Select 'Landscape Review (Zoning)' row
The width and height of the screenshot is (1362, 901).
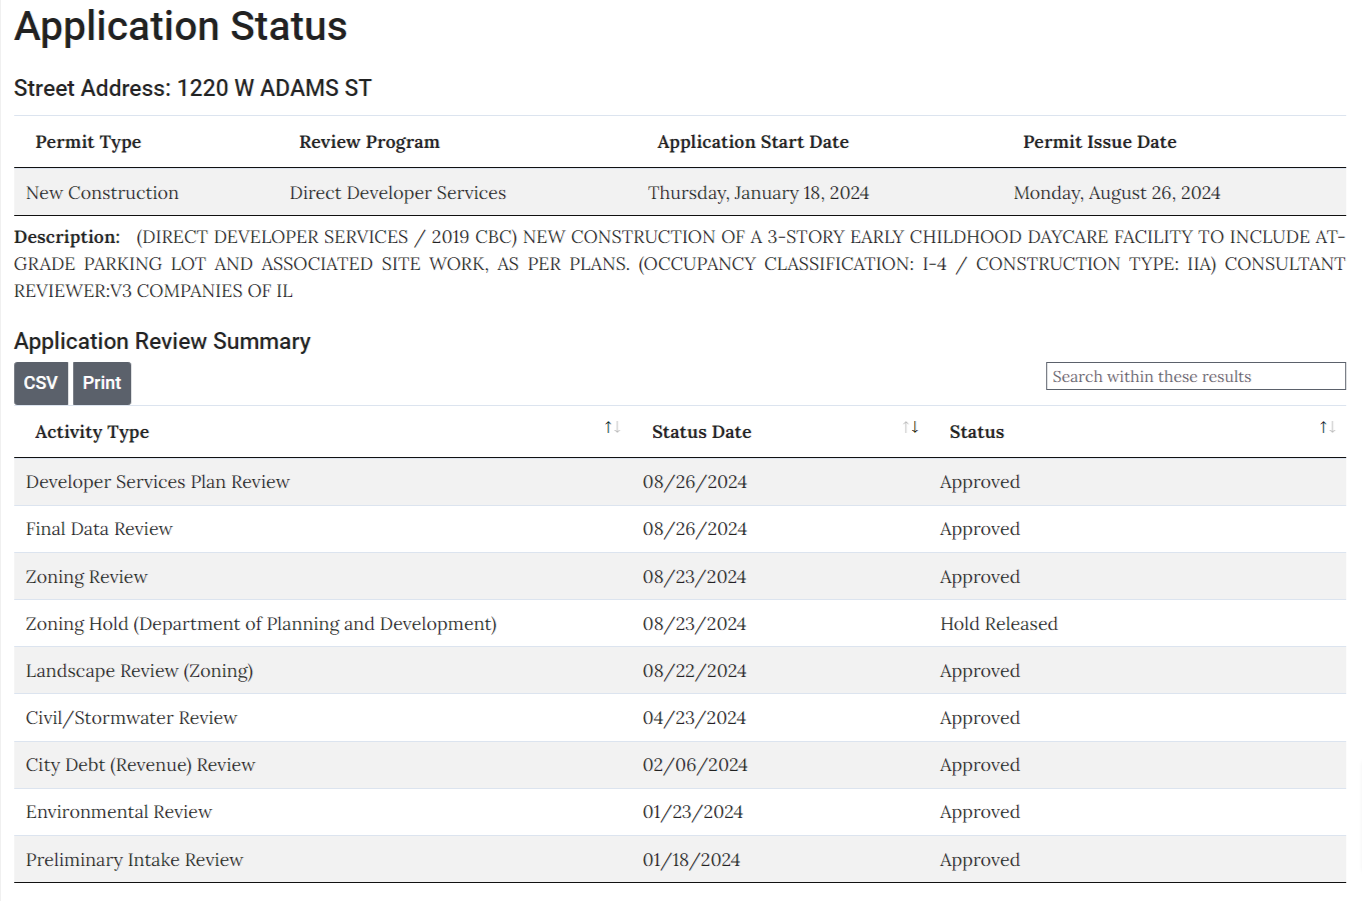coord(680,671)
